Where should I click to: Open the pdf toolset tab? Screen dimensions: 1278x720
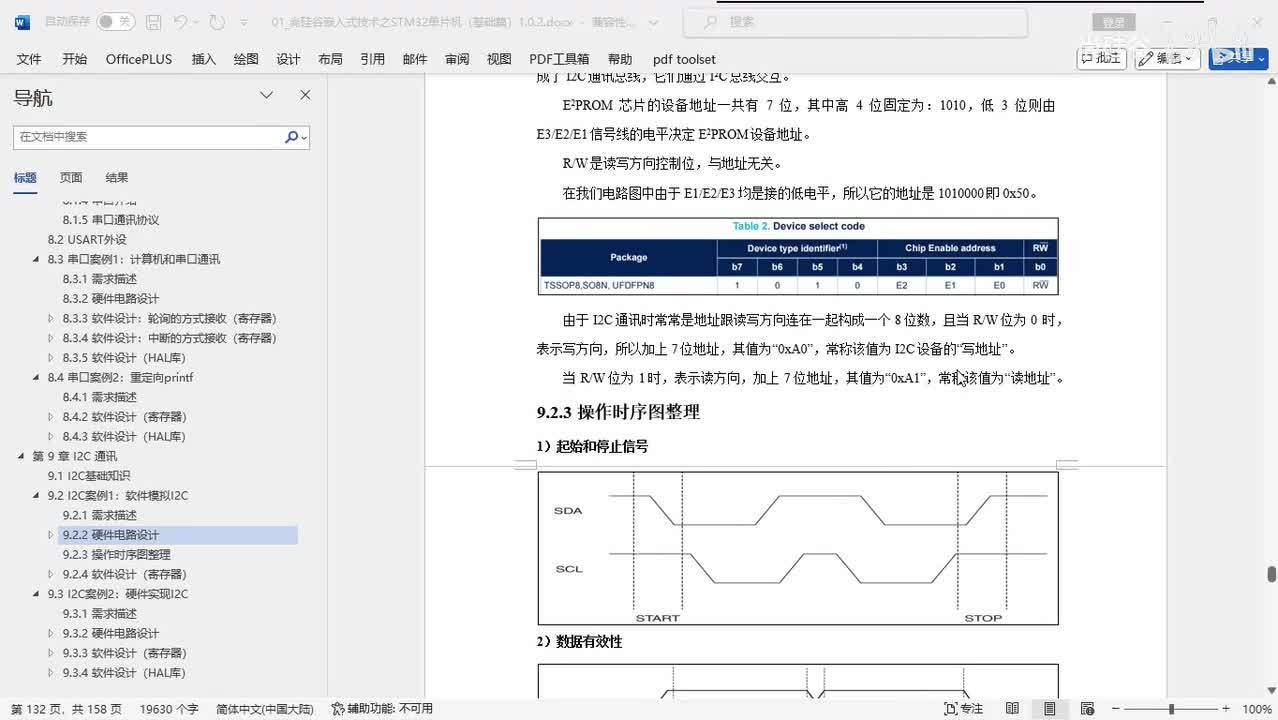(684, 59)
